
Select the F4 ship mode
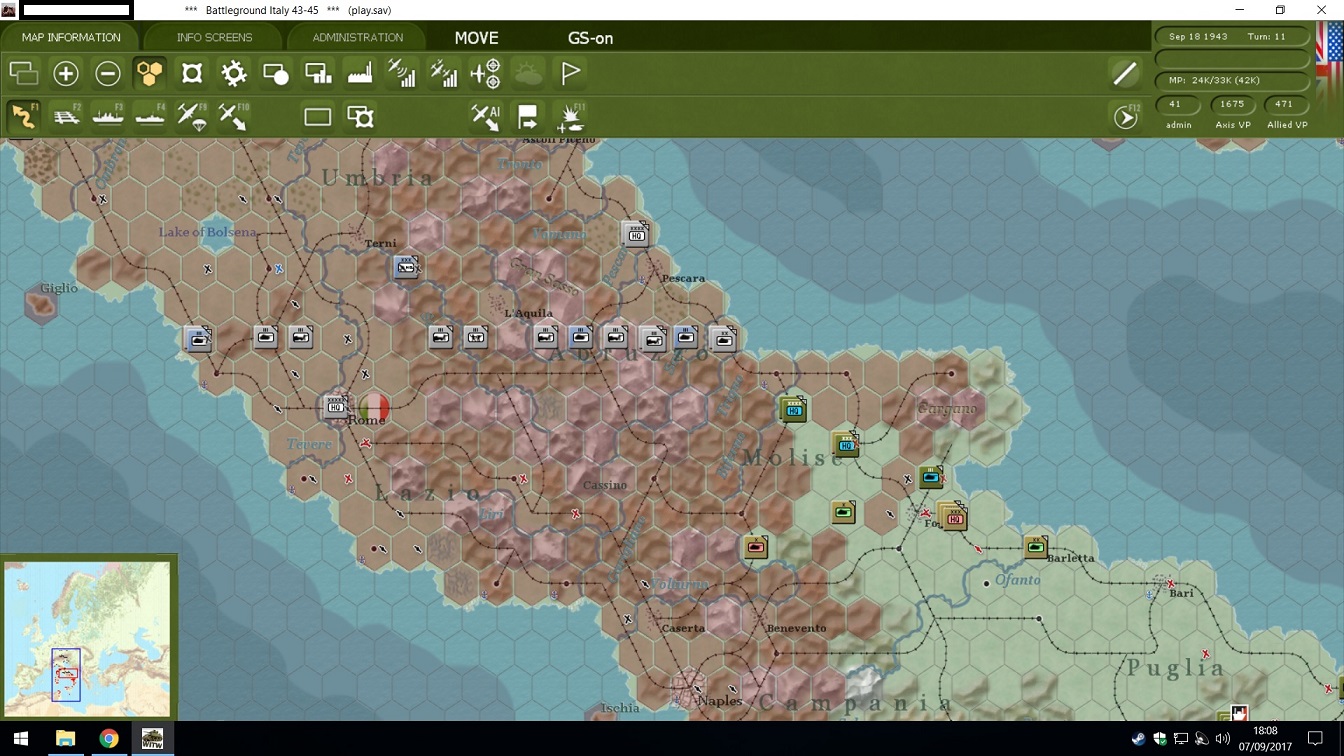coord(150,116)
